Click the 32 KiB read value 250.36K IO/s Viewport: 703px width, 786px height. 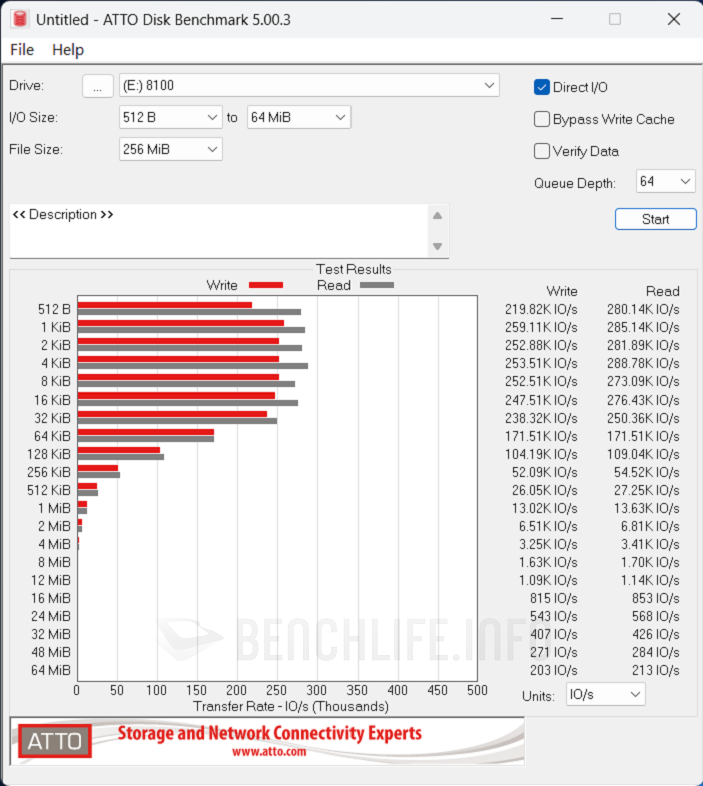643,418
